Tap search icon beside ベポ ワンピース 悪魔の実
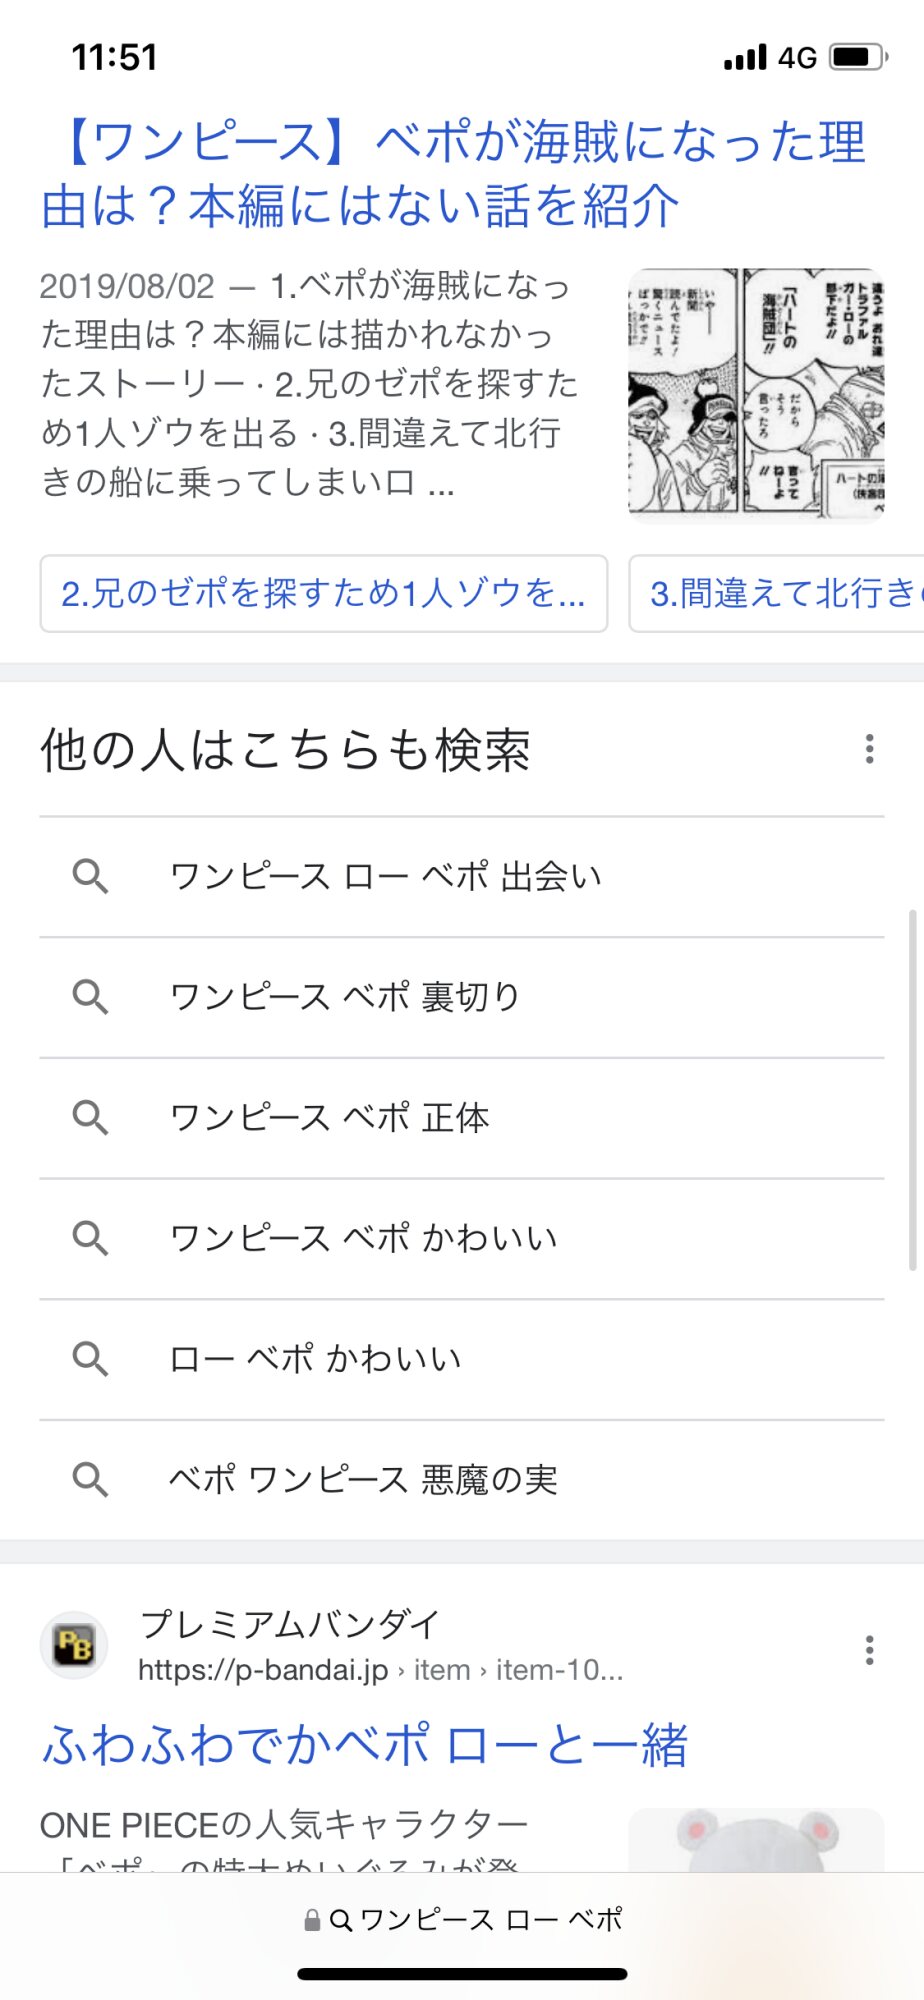Image resolution: width=924 pixels, height=2000 pixels. coord(90,1479)
